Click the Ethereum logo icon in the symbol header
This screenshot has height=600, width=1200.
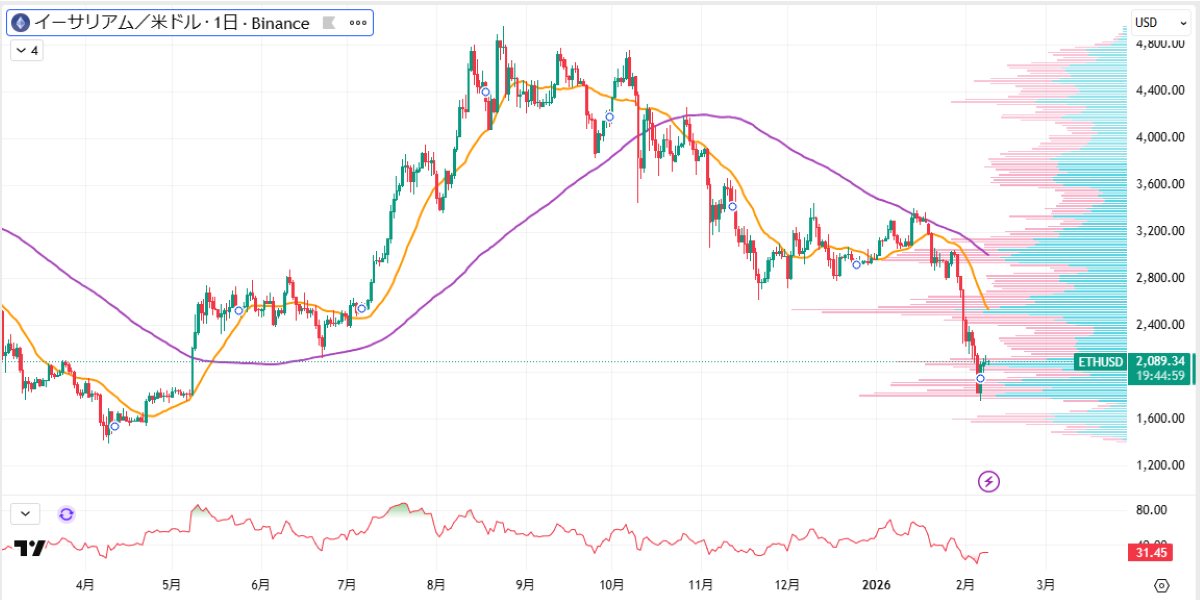(19, 23)
